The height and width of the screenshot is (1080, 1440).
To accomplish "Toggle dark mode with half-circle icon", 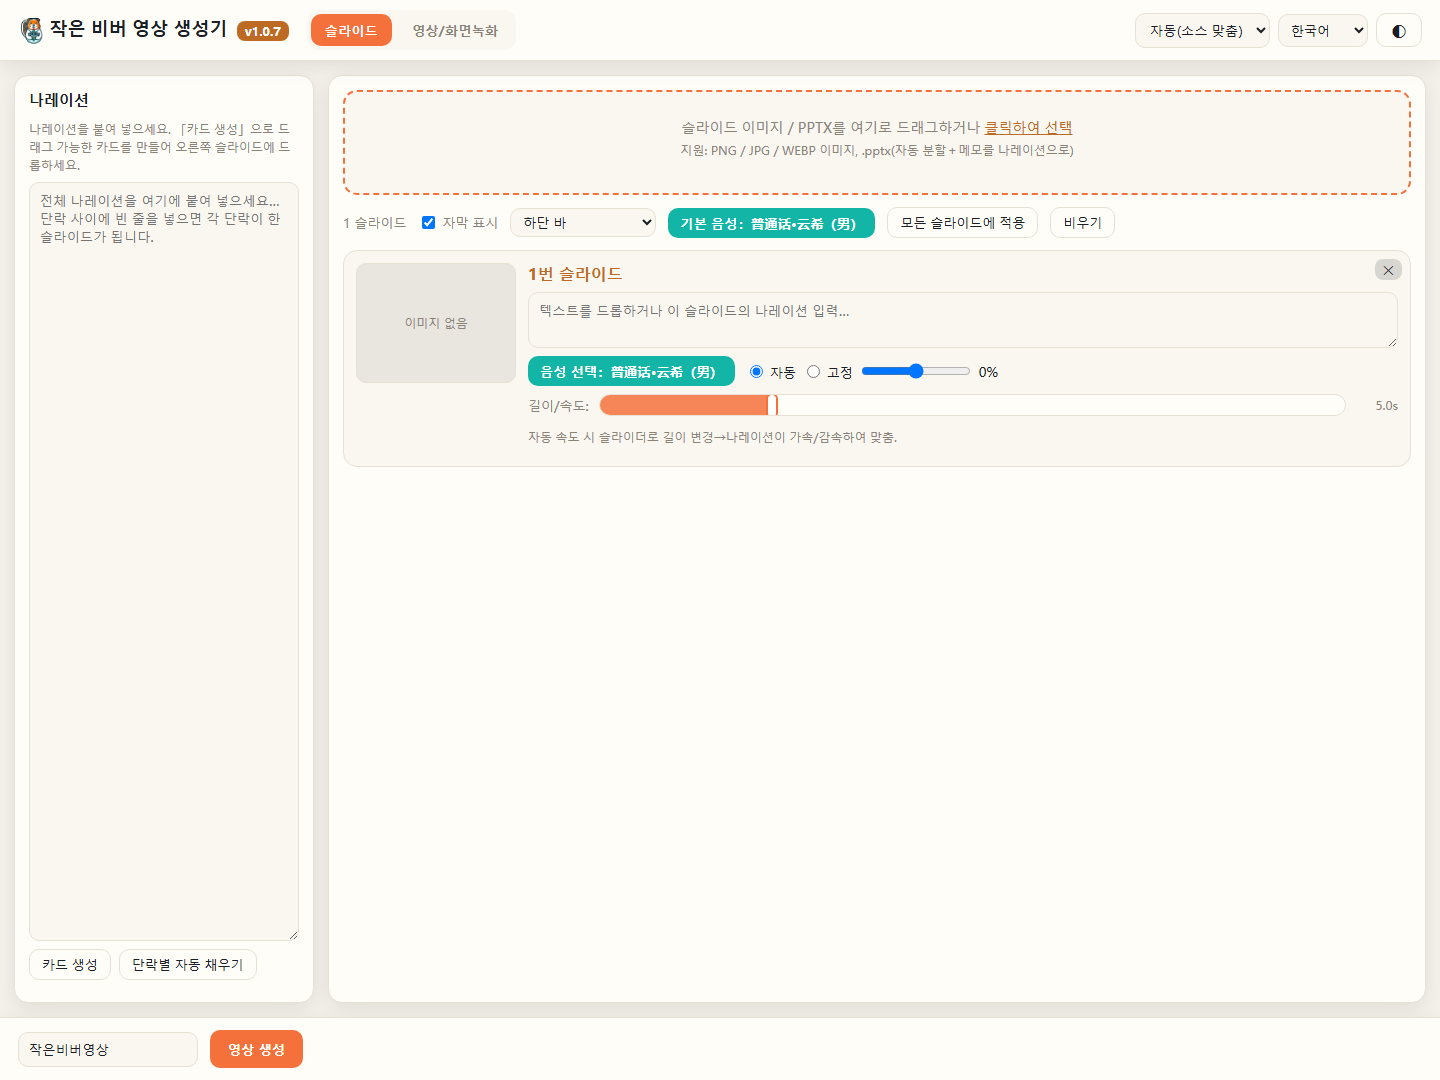I will point(1399,31).
